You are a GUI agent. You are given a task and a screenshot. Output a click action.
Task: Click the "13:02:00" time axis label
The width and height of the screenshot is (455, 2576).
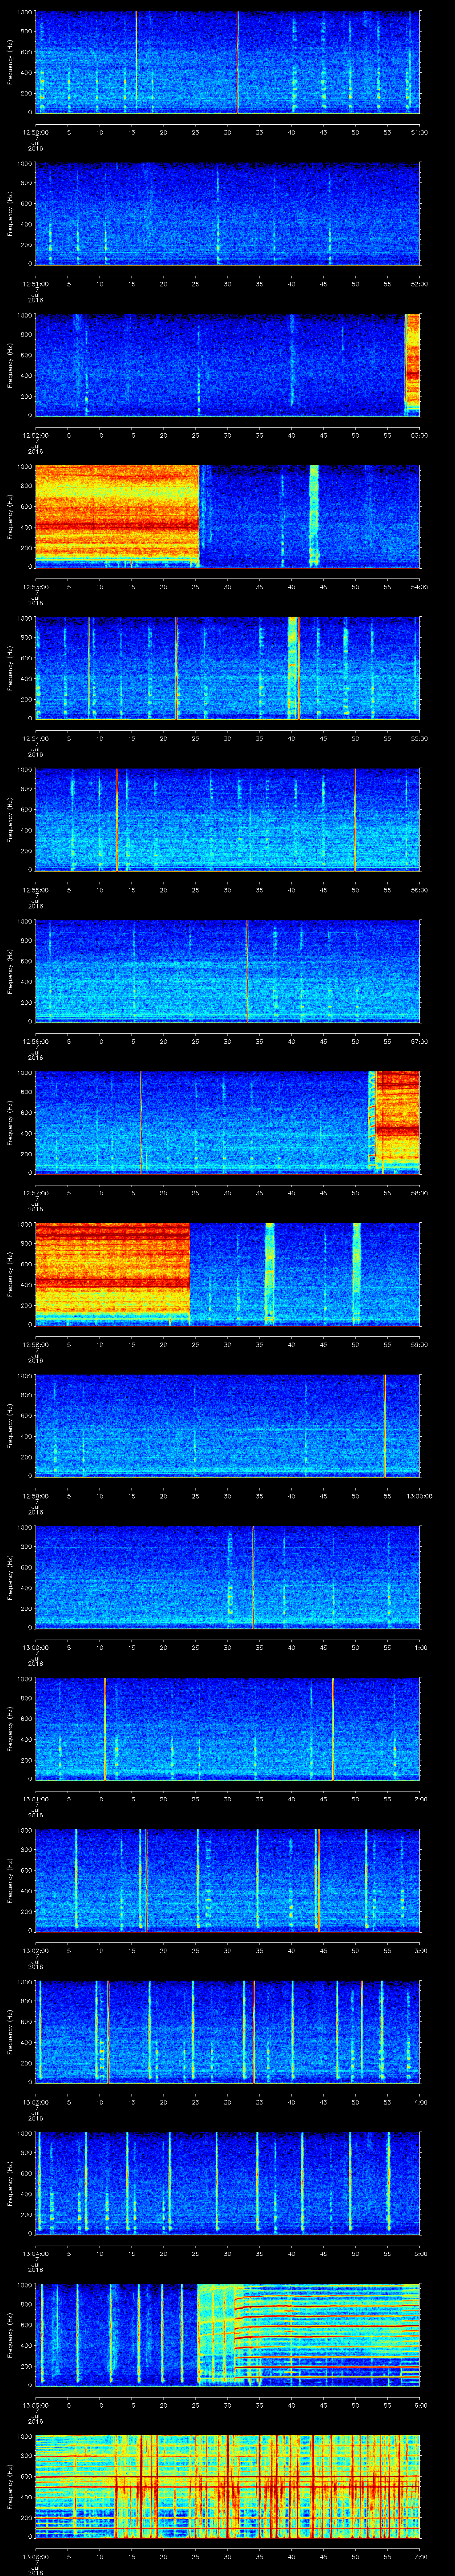(x=35, y=1950)
